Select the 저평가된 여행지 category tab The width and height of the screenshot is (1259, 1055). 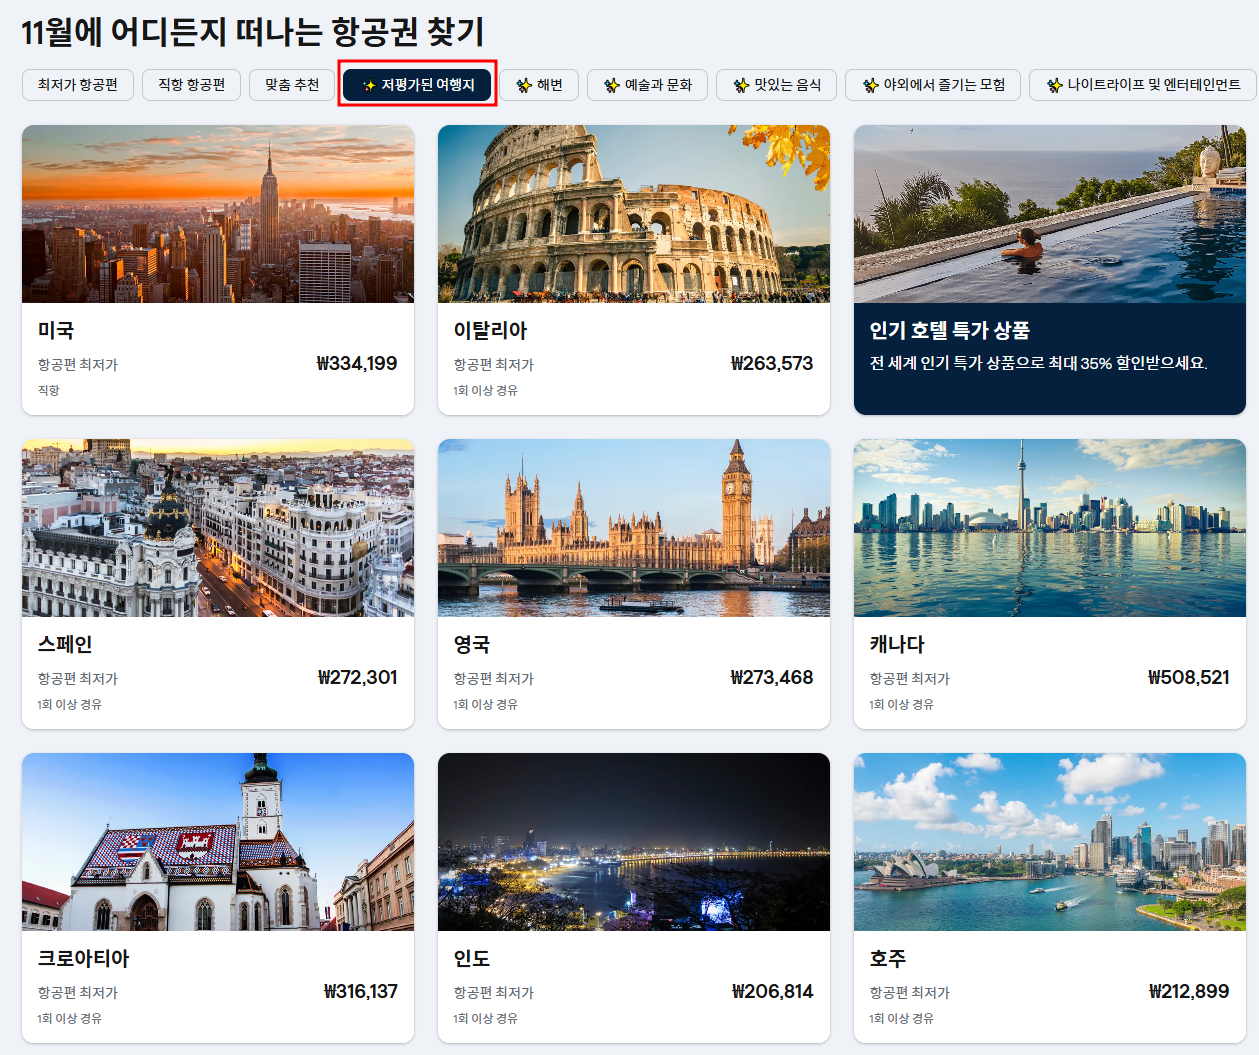[416, 85]
